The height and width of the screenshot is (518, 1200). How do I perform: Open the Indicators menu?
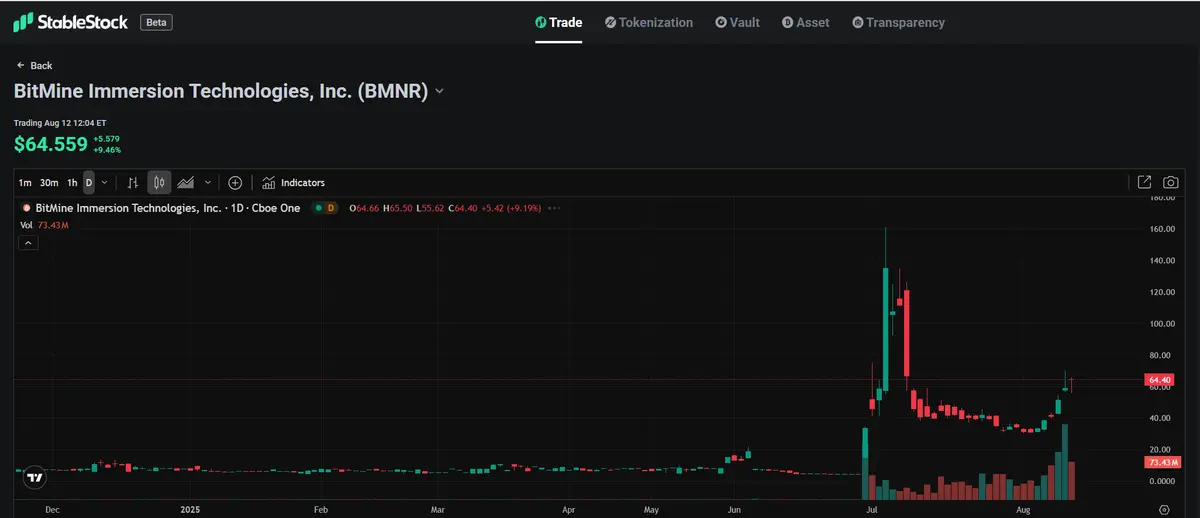pos(294,183)
